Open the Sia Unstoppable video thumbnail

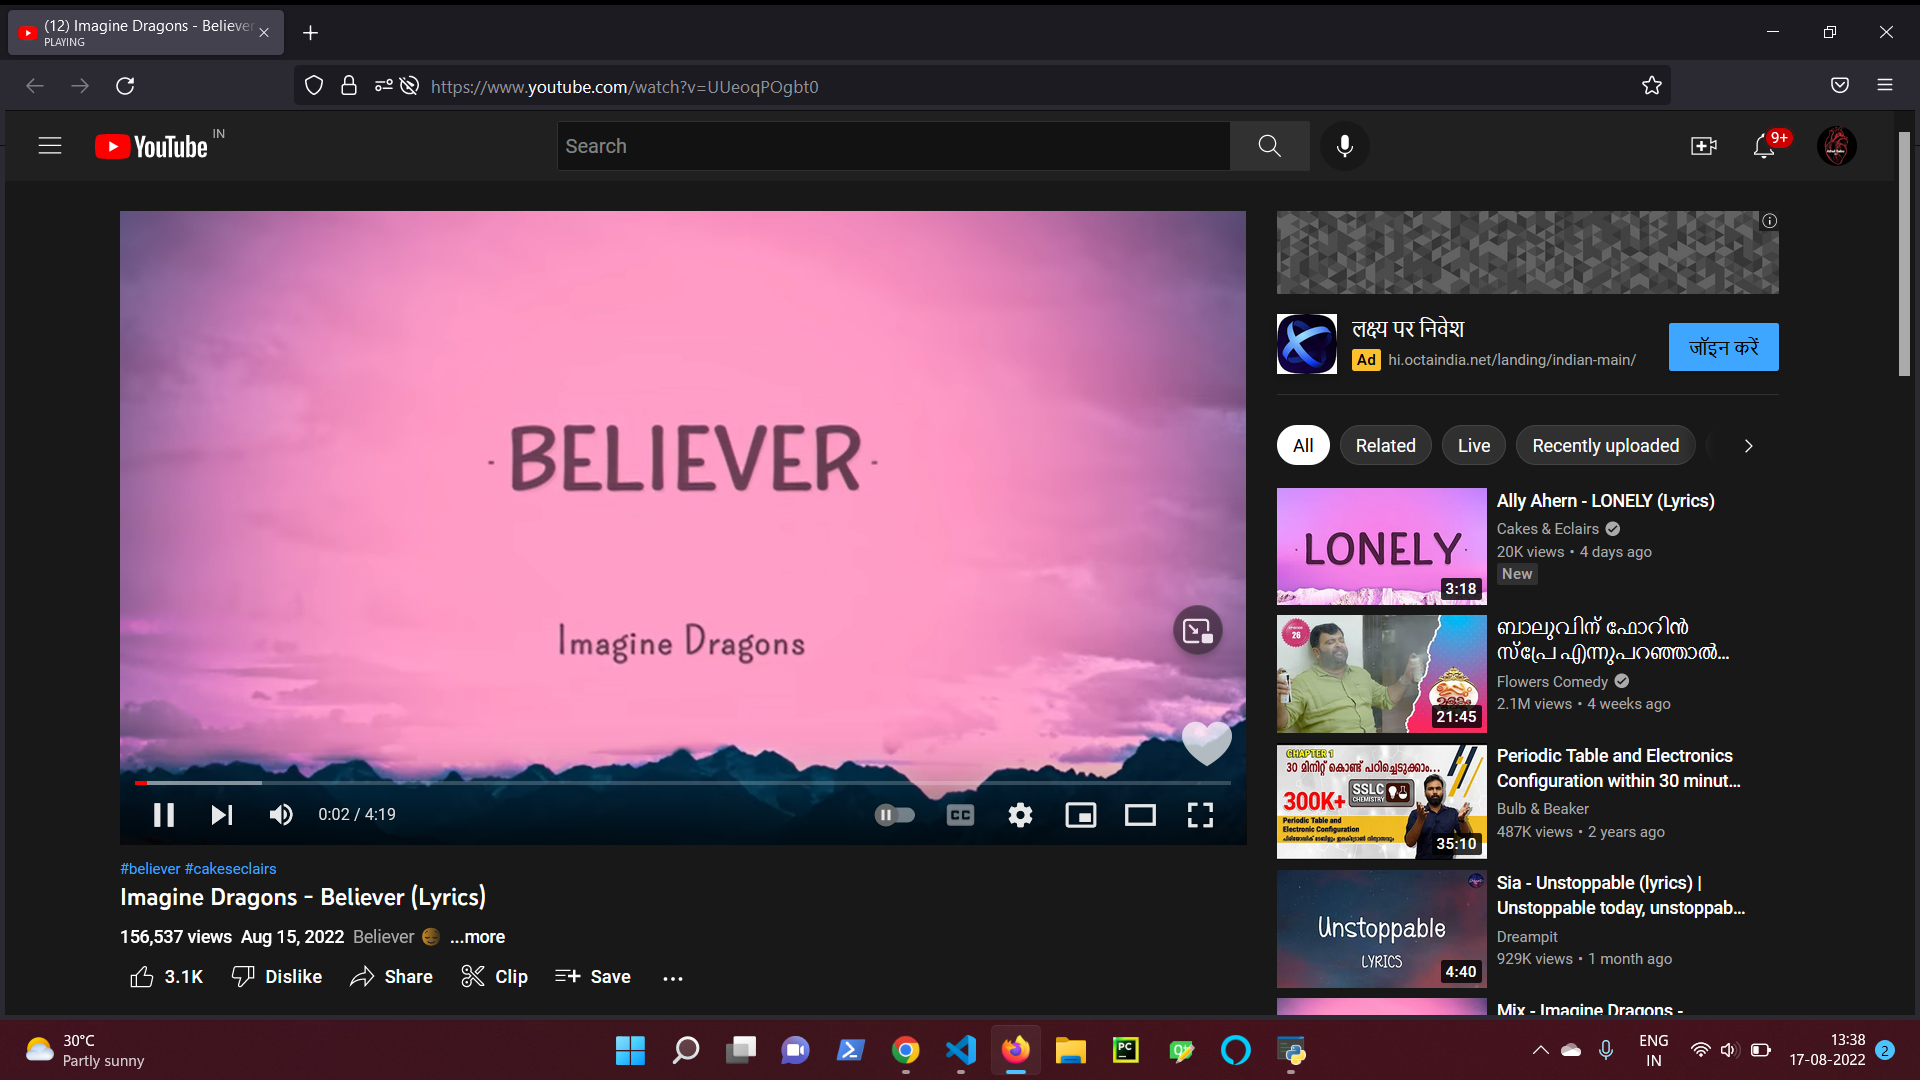coord(1381,929)
